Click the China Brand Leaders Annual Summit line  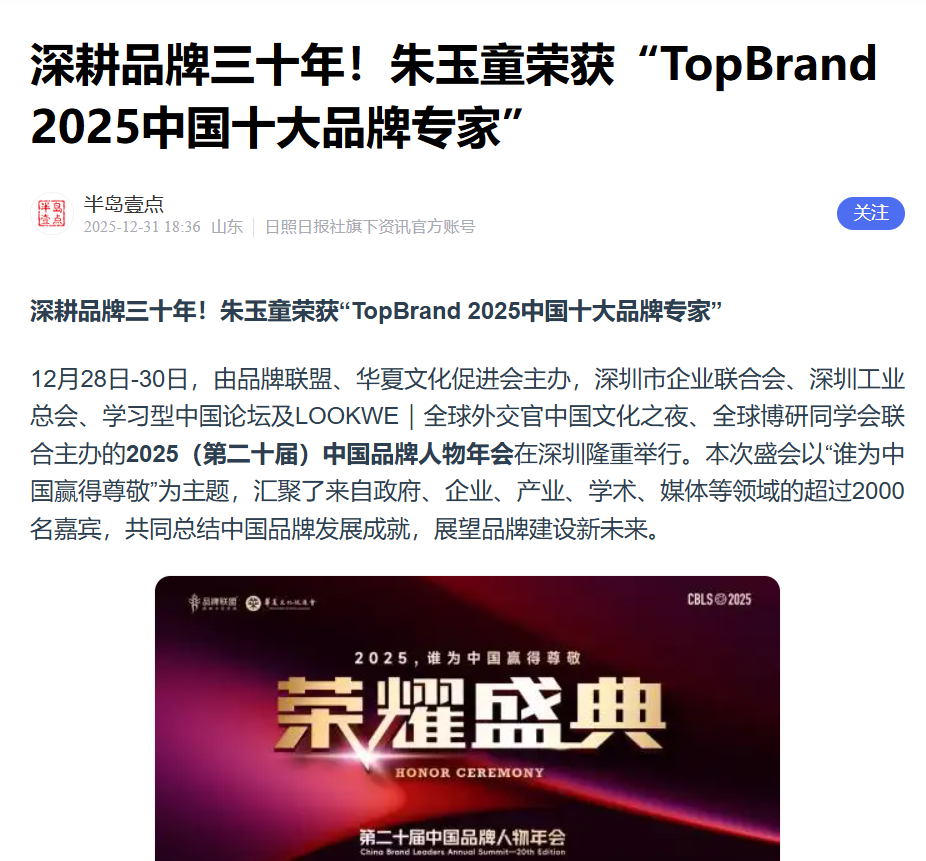pyautogui.click(x=462, y=852)
